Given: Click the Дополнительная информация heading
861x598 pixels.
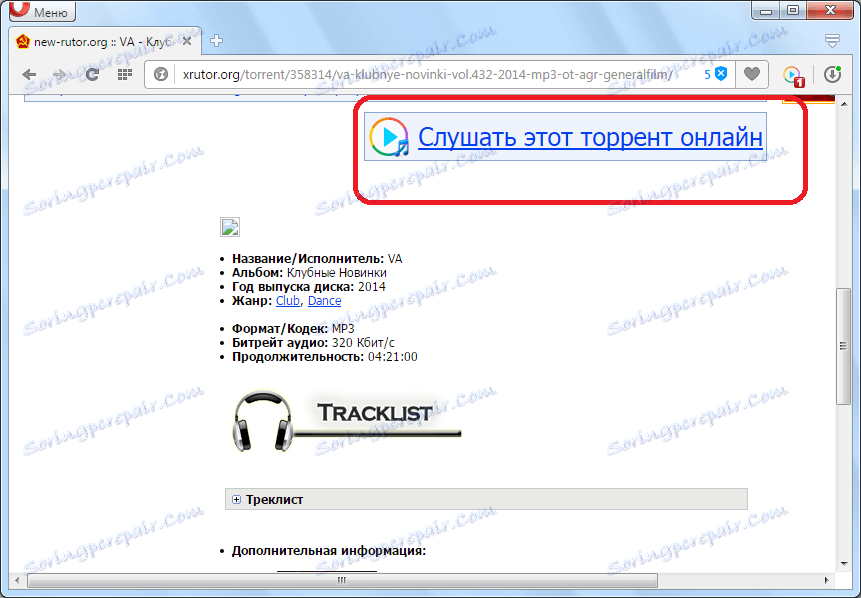Looking at the screenshot, I should tap(328, 551).
